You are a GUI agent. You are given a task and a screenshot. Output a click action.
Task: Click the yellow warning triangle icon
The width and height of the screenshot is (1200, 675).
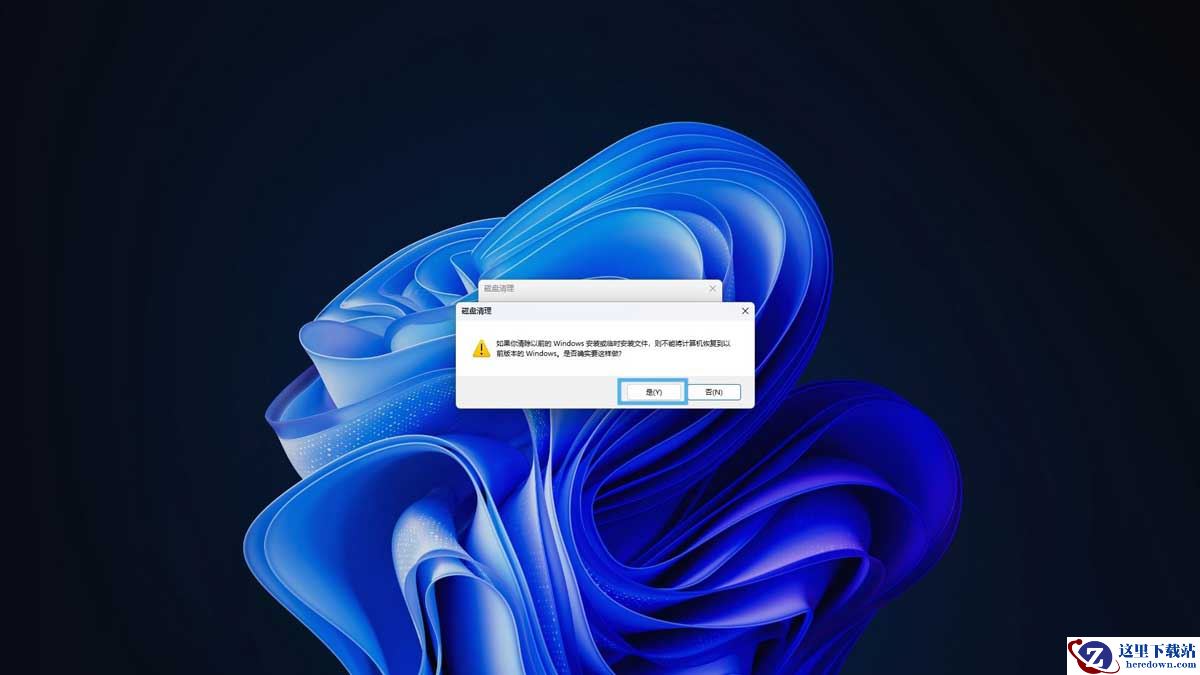pos(481,348)
